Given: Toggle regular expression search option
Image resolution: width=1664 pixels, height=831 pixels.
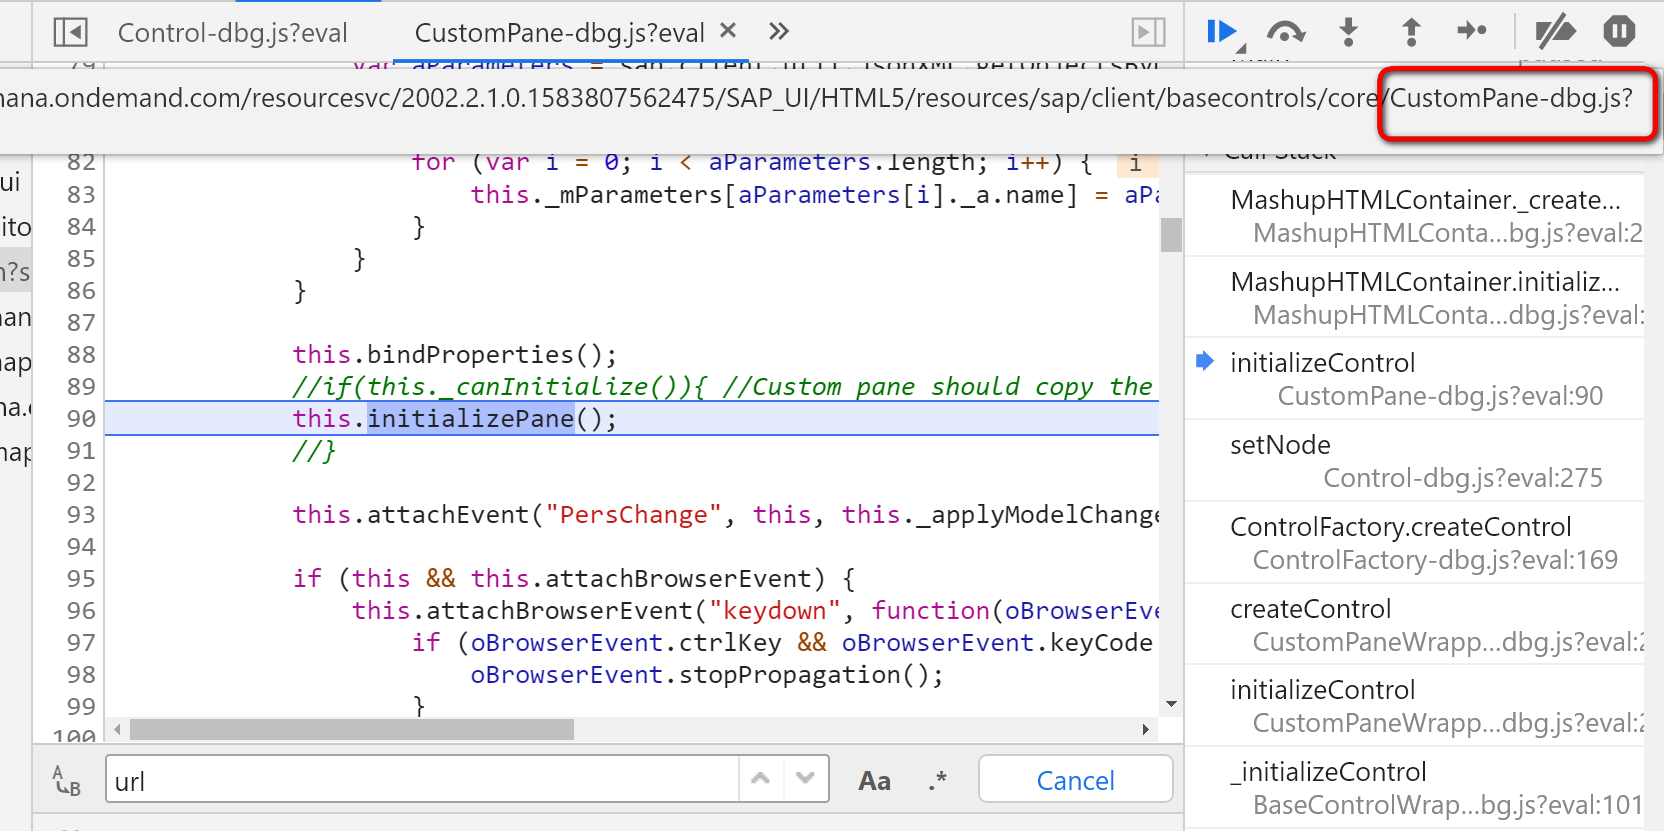Looking at the screenshot, I should point(937,781).
